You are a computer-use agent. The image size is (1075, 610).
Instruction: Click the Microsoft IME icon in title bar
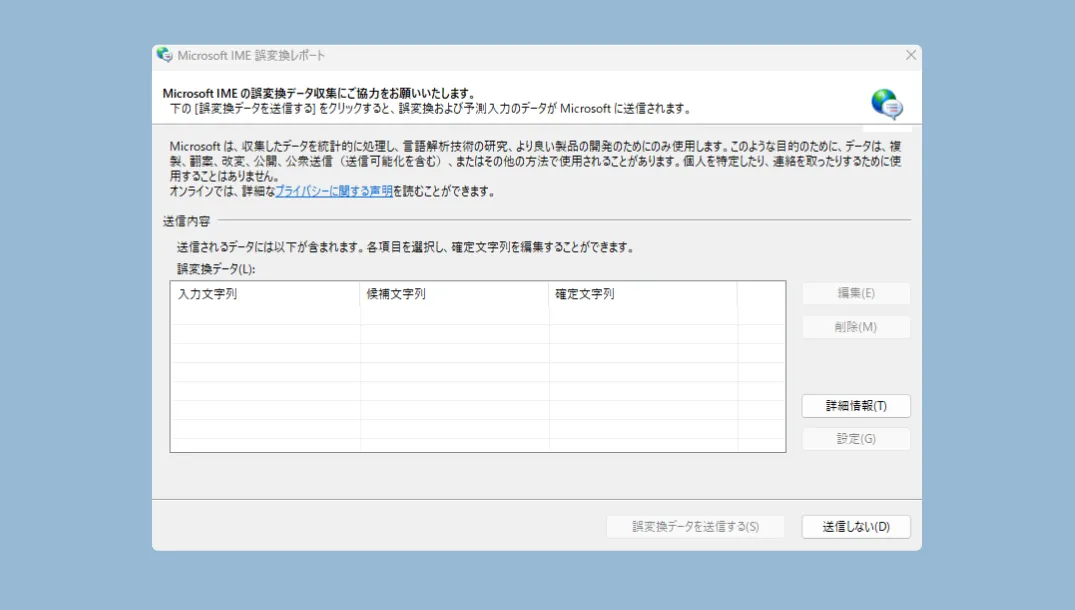point(165,55)
